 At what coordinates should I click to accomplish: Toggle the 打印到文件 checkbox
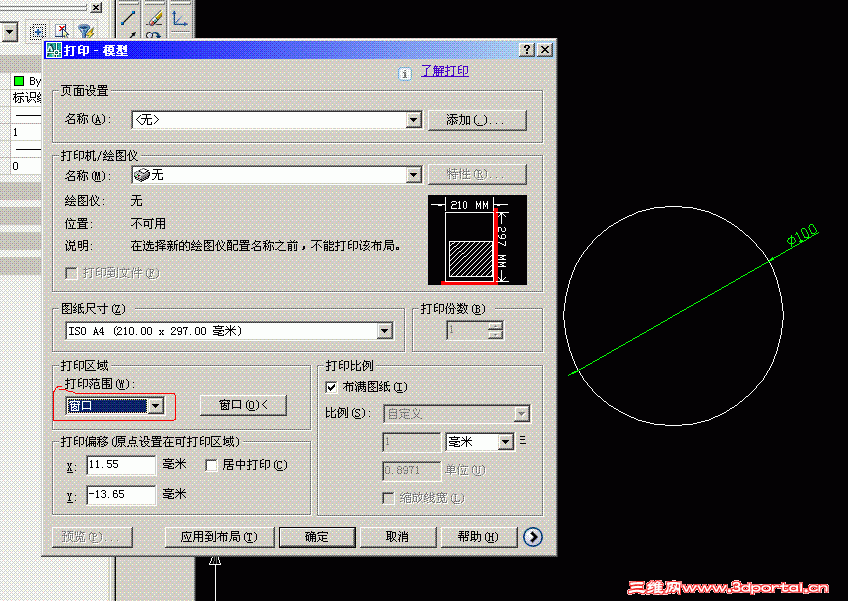(70, 273)
